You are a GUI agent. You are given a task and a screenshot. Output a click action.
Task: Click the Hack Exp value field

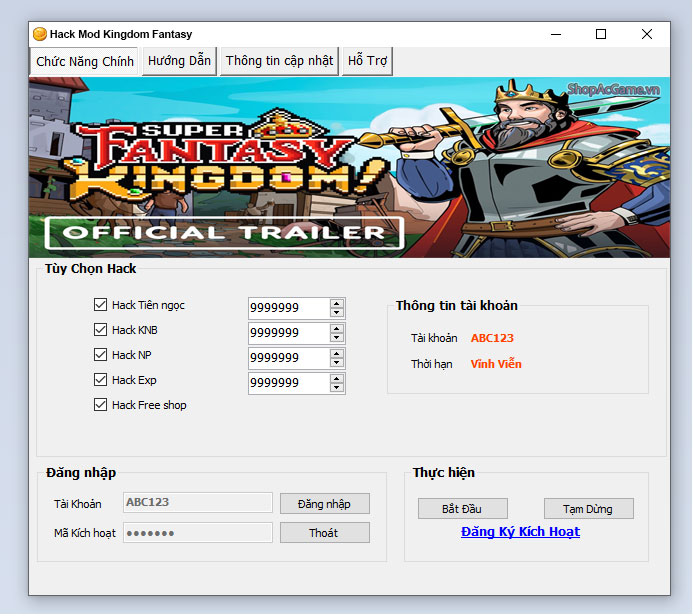(289, 383)
